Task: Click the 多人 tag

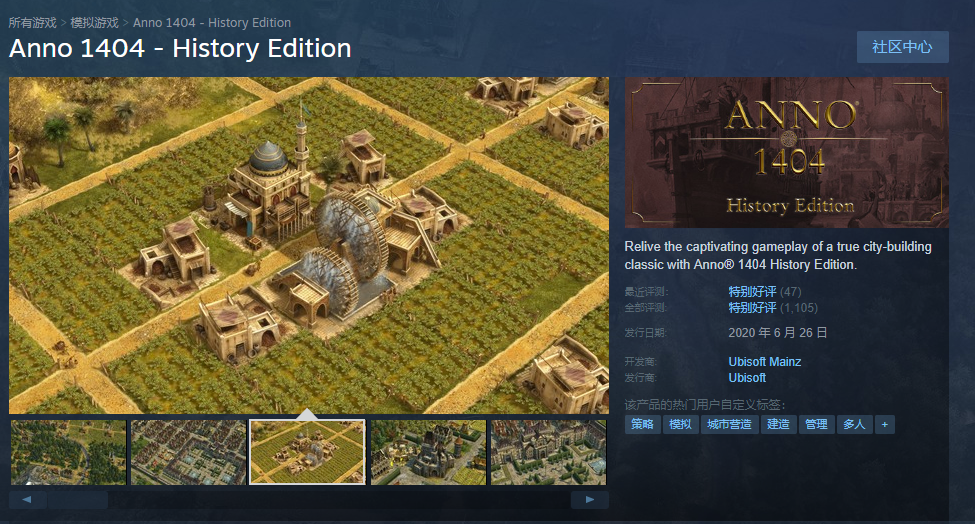Action: [x=854, y=425]
